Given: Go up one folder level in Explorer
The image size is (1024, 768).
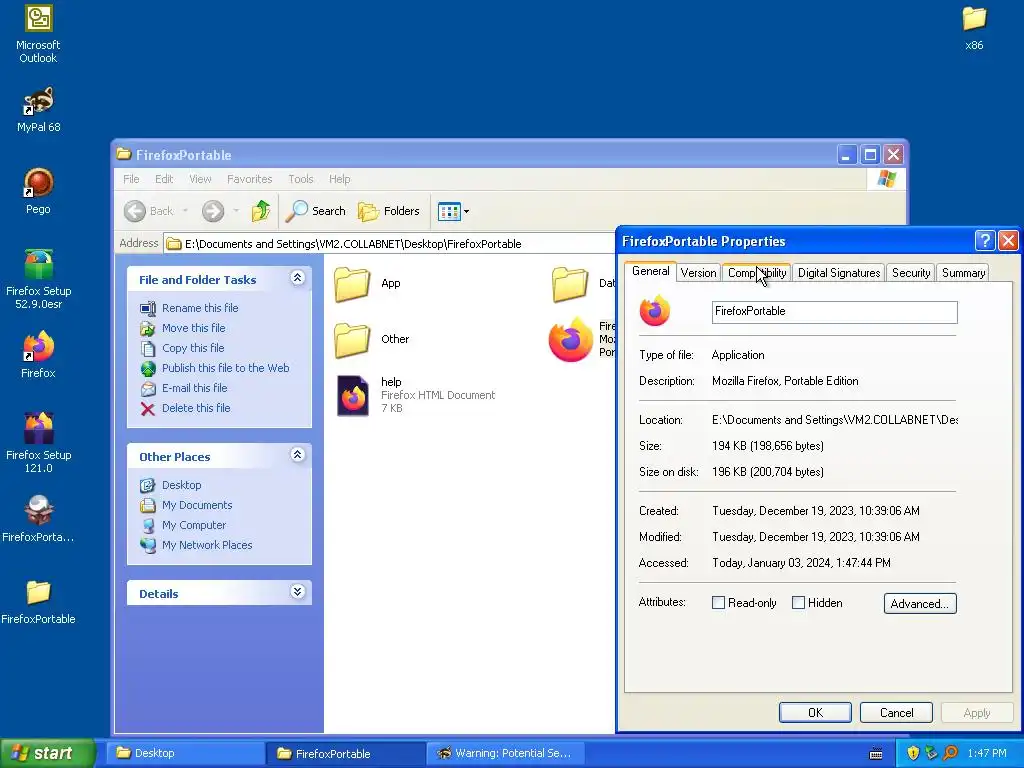Looking at the screenshot, I should (261, 211).
